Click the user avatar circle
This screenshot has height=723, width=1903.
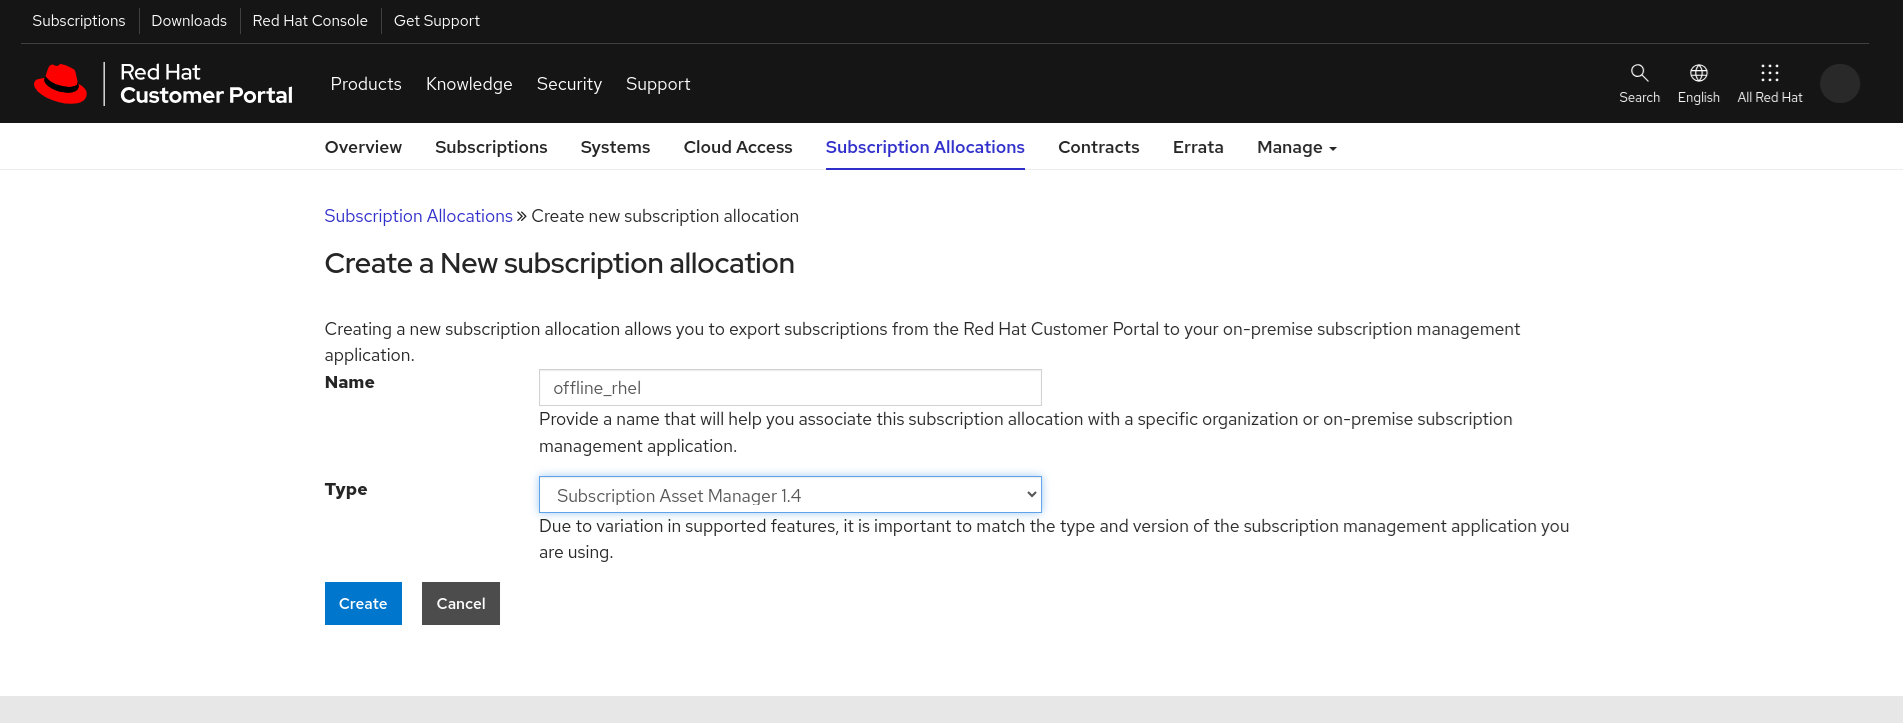(x=1839, y=84)
